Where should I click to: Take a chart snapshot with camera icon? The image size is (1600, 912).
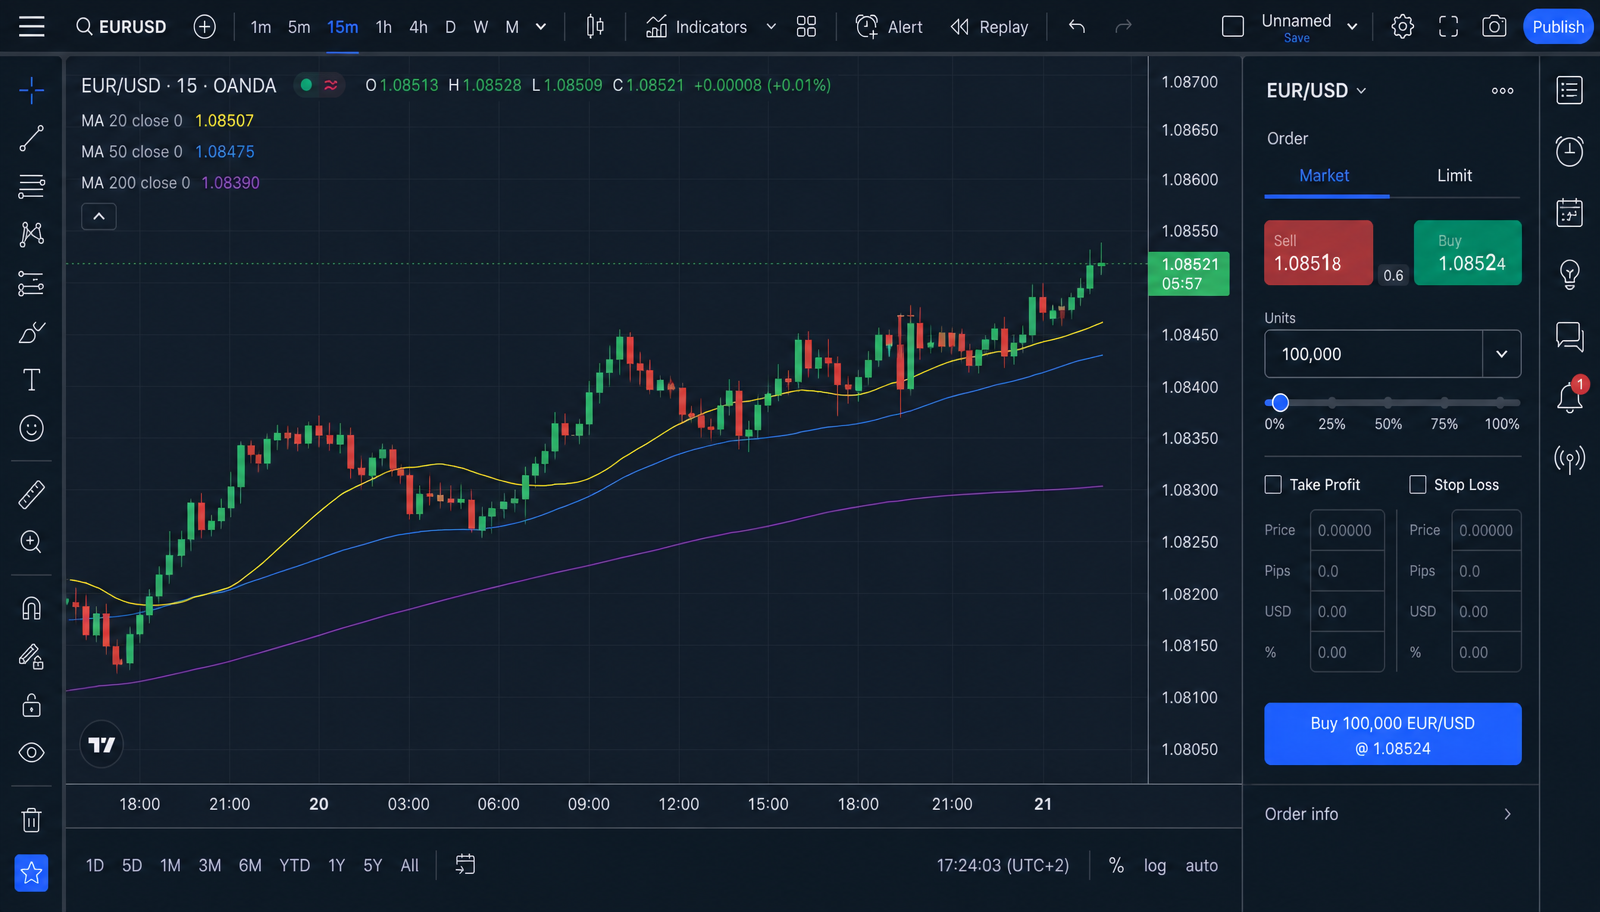pos(1494,27)
